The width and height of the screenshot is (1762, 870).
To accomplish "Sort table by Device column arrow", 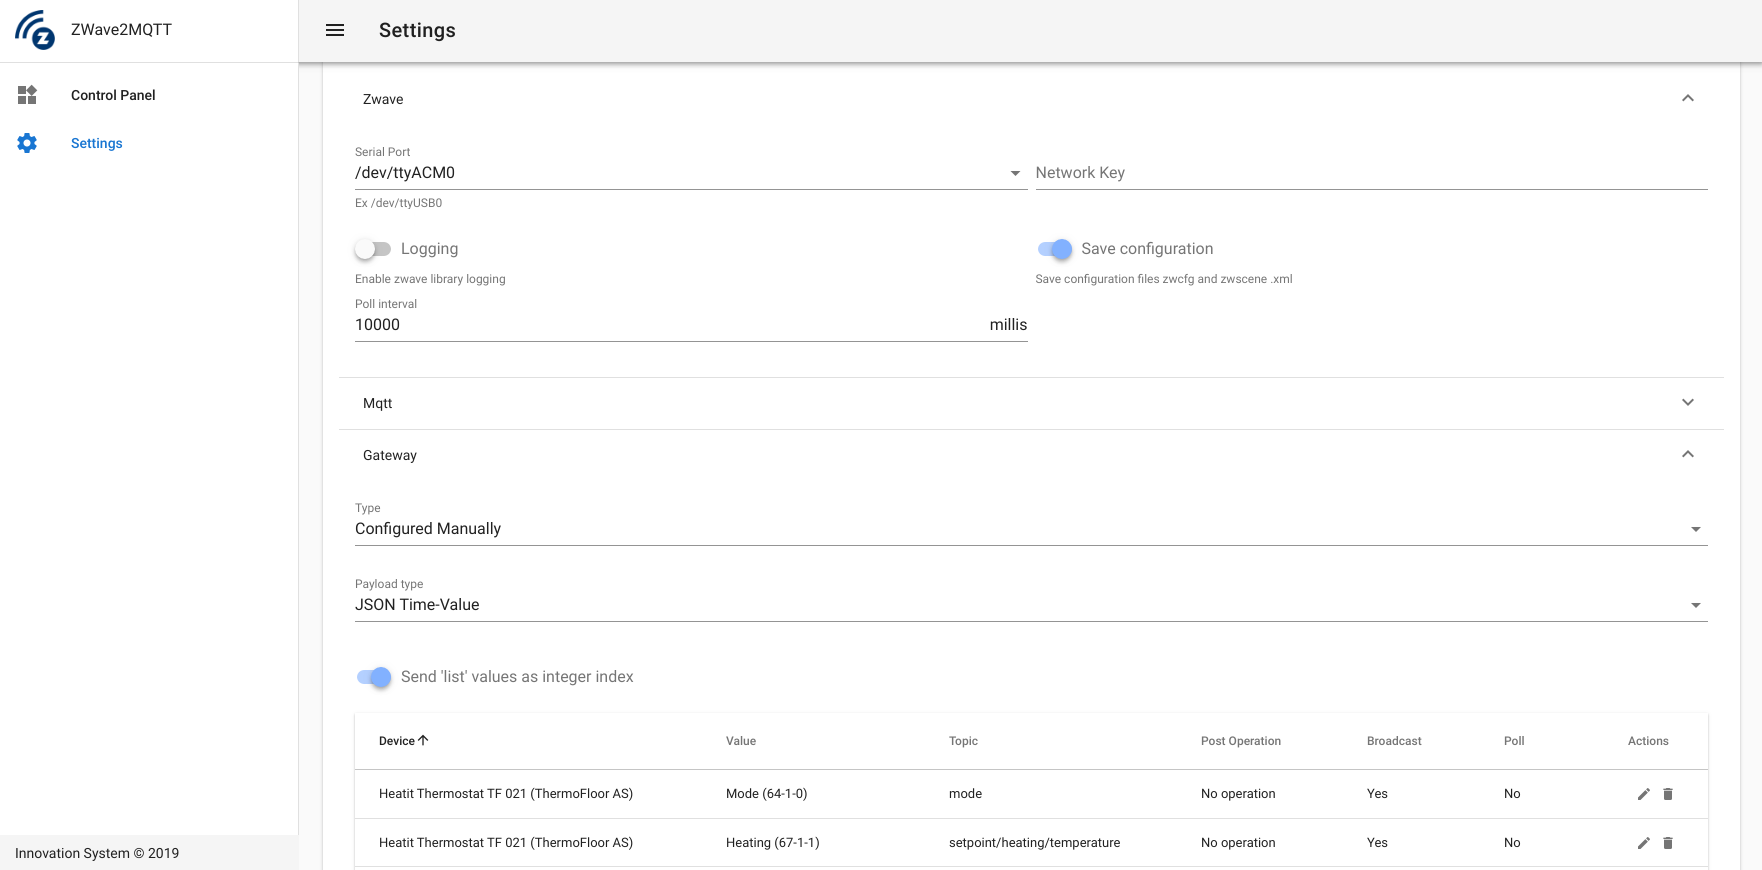I will click(423, 741).
